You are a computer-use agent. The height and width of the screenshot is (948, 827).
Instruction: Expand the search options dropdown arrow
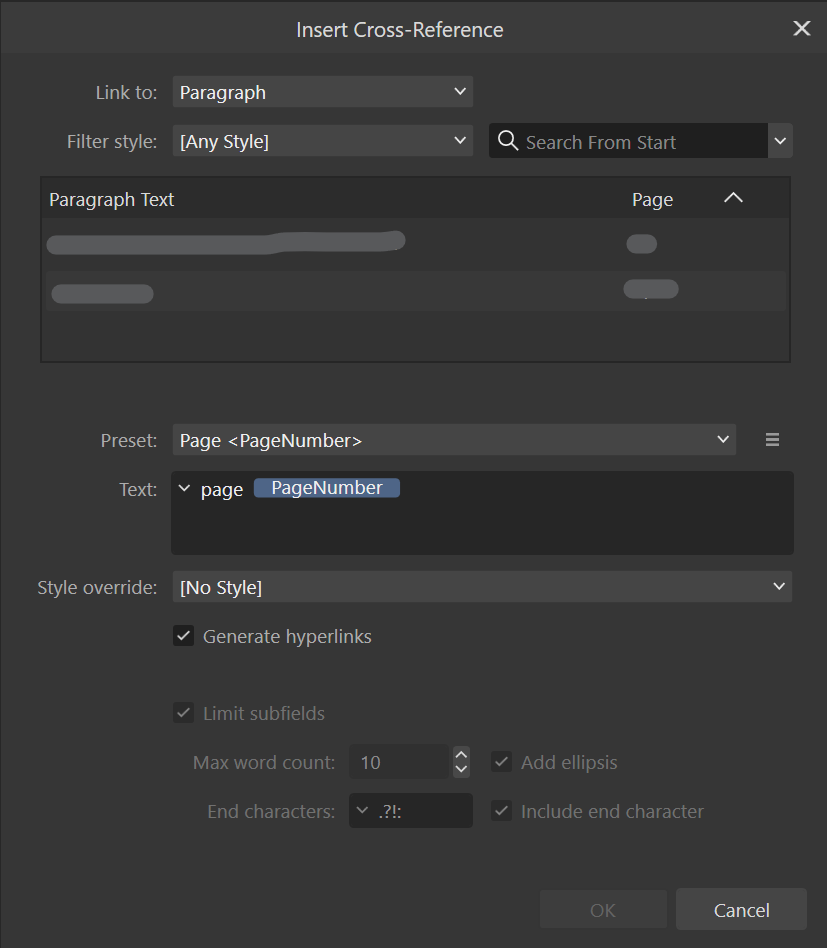[780, 142]
